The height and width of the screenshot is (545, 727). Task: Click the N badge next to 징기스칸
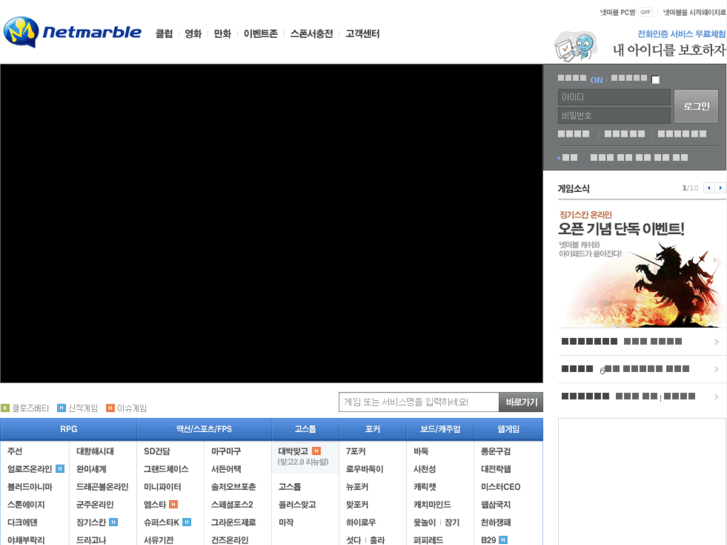[113, 522]
